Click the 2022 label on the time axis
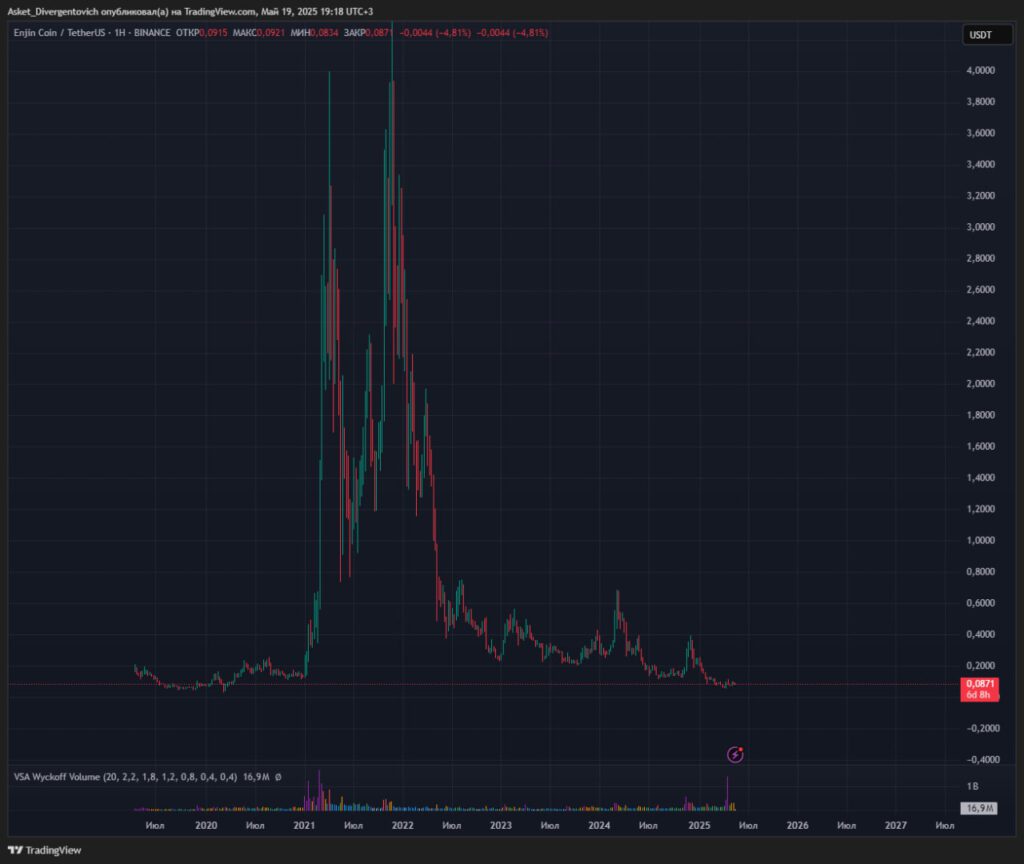1024x864 pixels. coord(402,826)
